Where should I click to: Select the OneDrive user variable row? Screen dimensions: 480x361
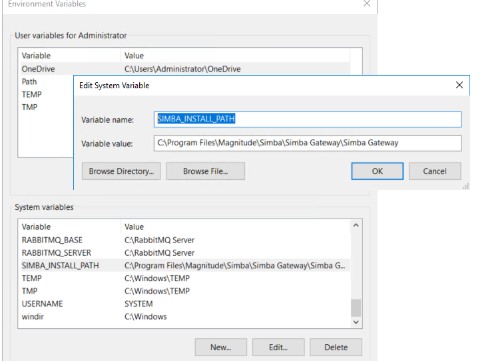(x=185, y=69)
